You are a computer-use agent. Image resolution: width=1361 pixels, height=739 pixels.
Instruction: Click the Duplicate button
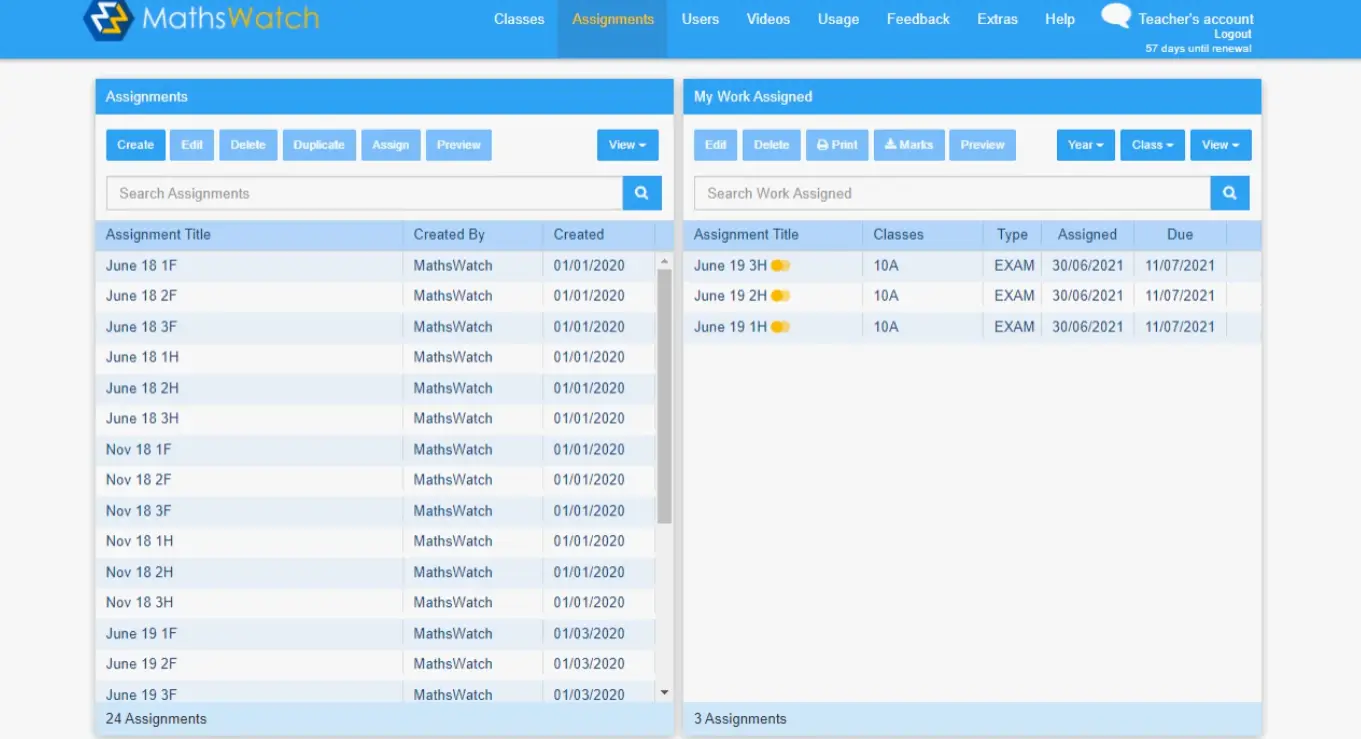point(319,144)
